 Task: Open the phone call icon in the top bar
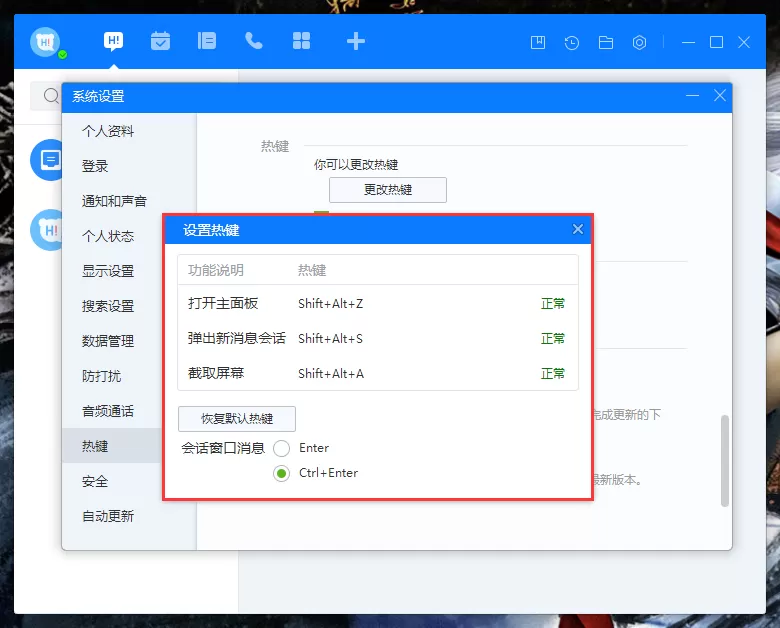point(254,41)
